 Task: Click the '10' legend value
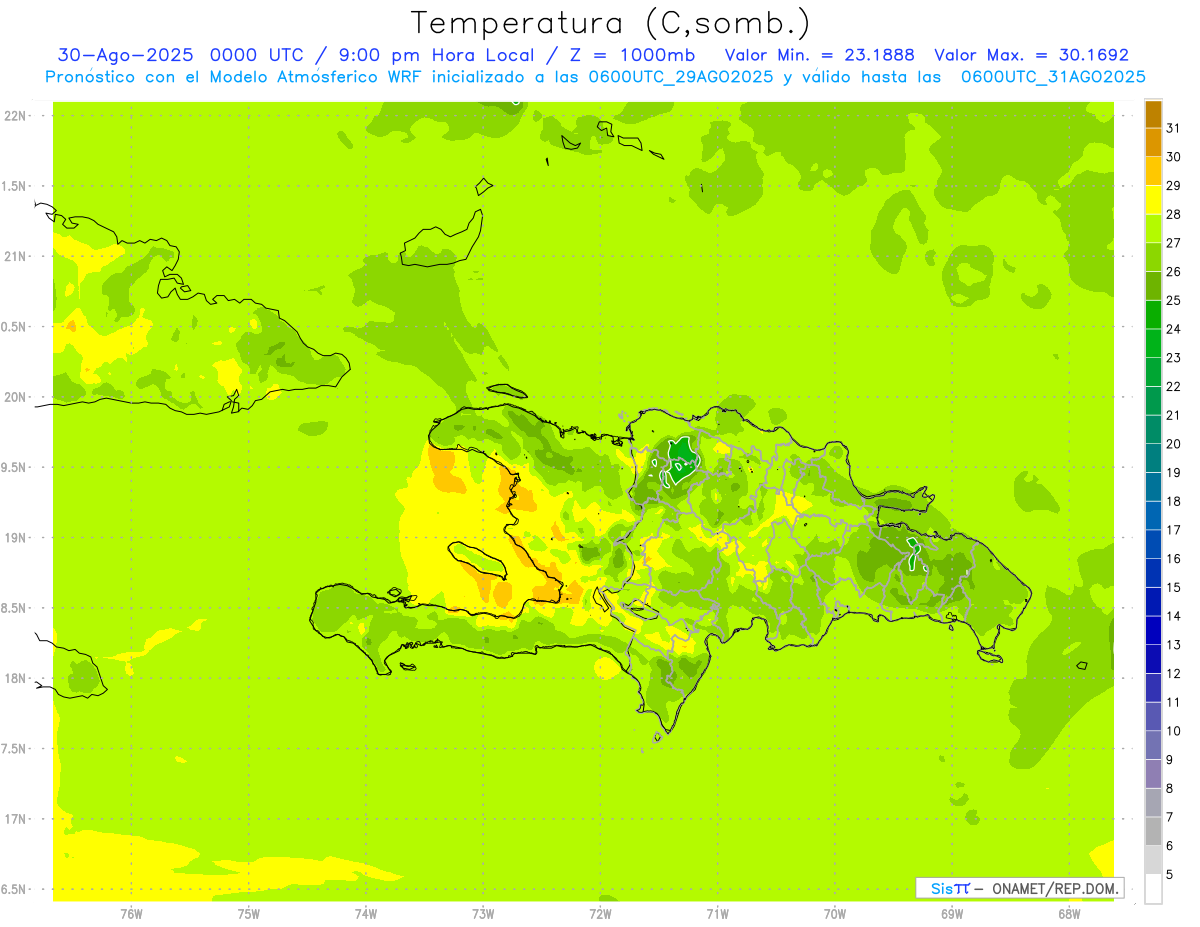[1174, 731]
